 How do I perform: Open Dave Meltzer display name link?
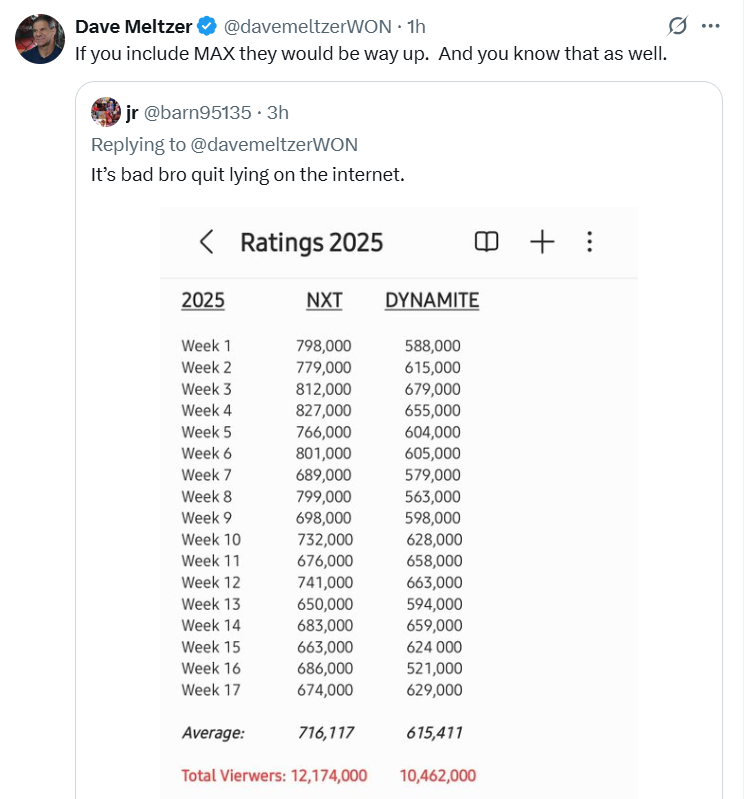click(134, 26)
